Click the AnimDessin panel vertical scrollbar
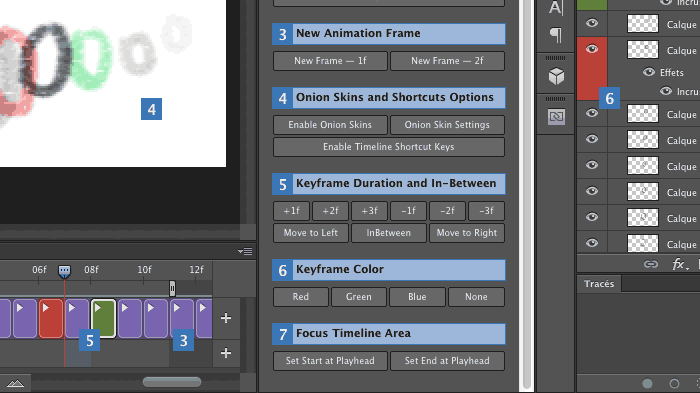This screenshot has height=393, width=700. [526, 194]
